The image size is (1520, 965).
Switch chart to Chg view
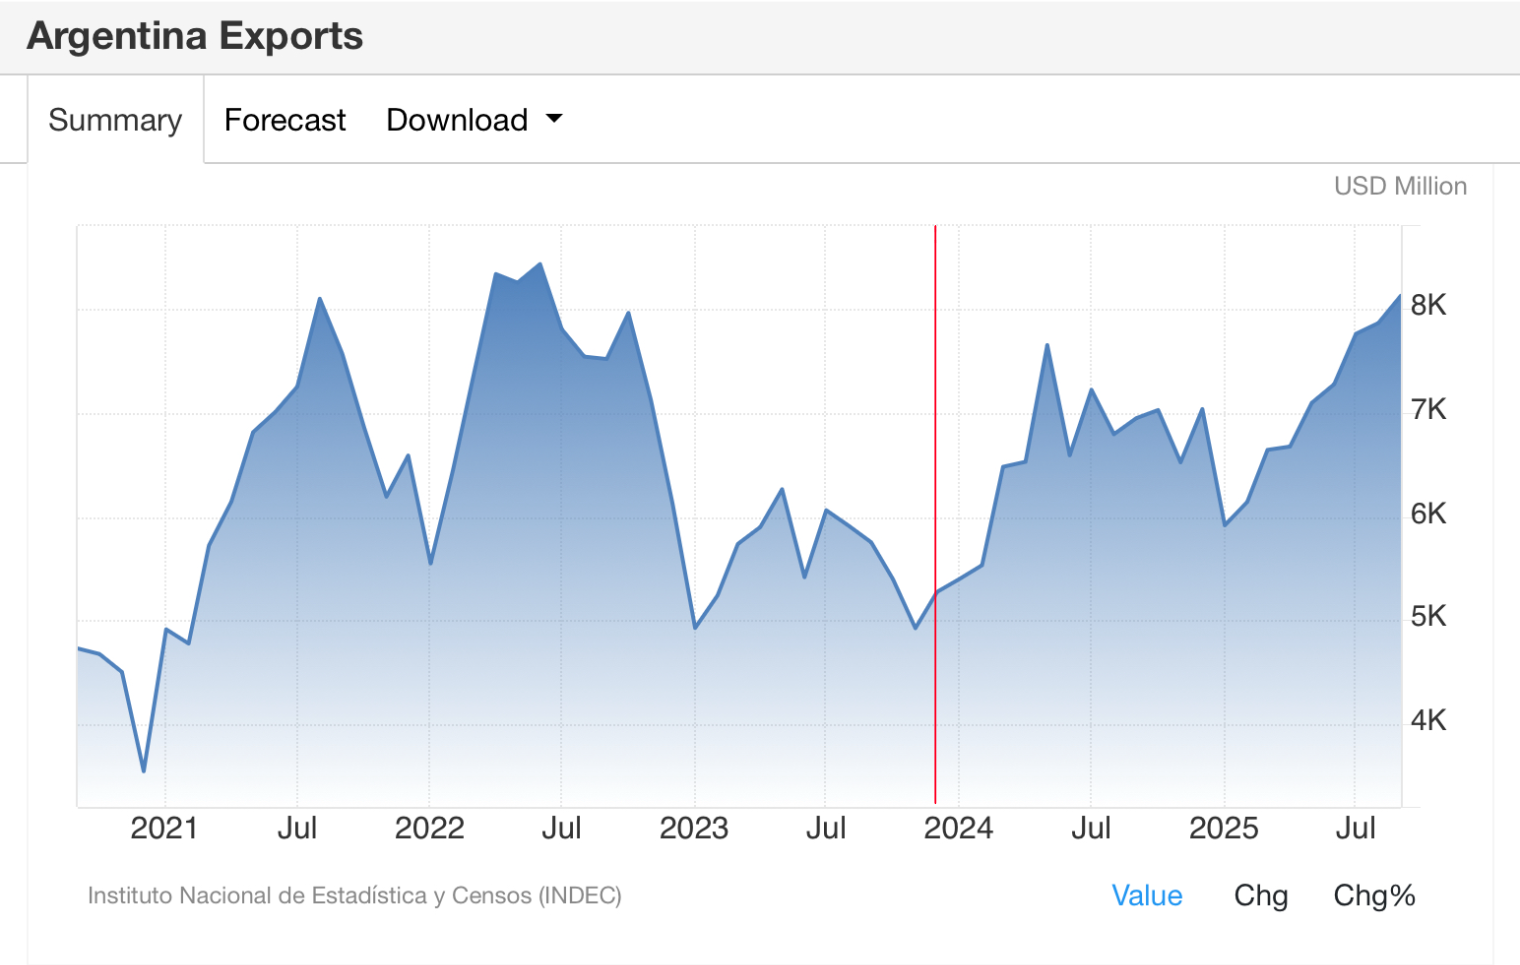1260,895
